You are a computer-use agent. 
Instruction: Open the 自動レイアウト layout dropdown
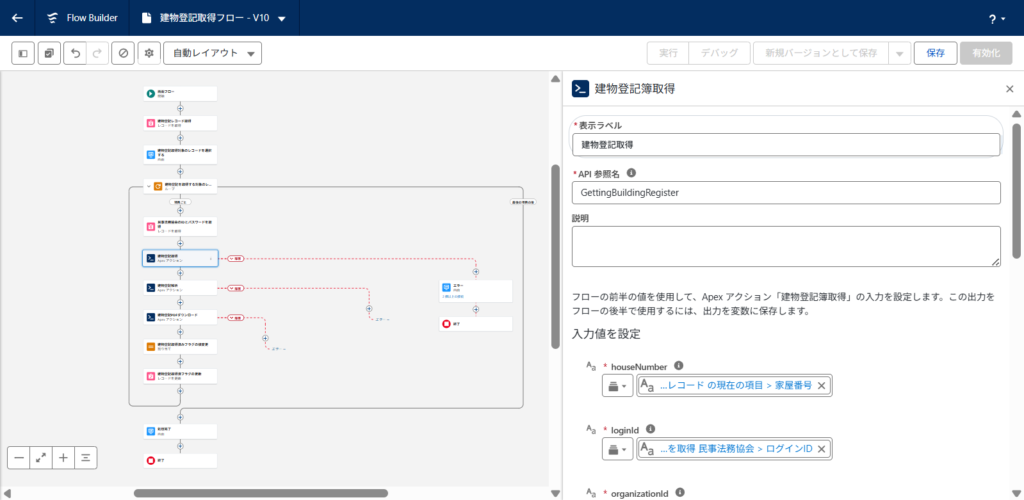[213, 54]
